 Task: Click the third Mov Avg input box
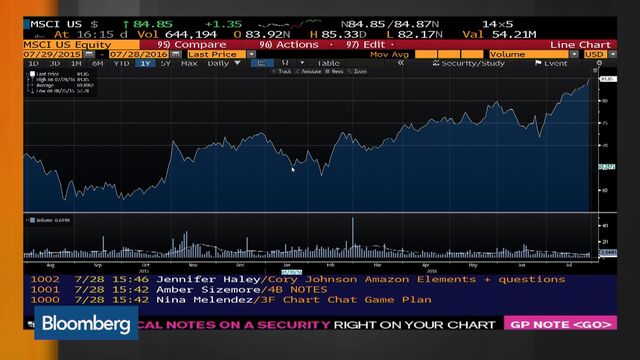(x=473, y=54)
